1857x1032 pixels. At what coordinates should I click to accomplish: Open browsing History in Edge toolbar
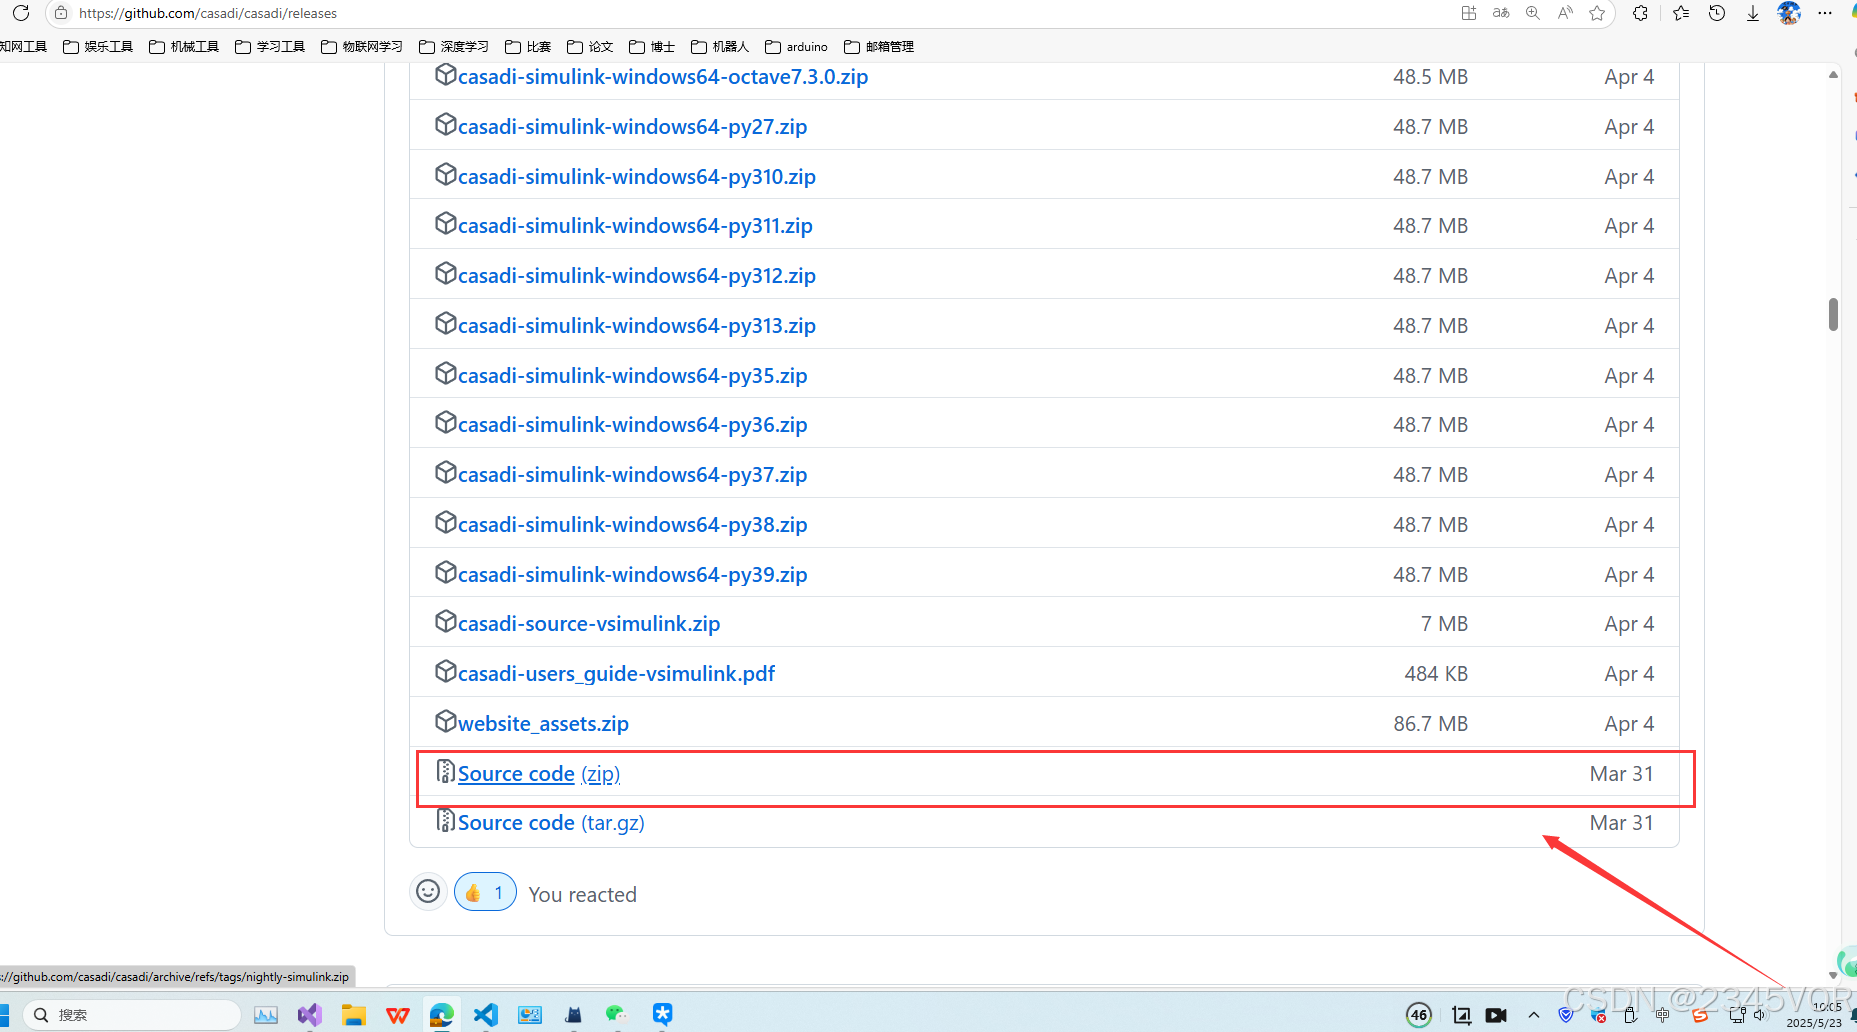(1717, 13)
